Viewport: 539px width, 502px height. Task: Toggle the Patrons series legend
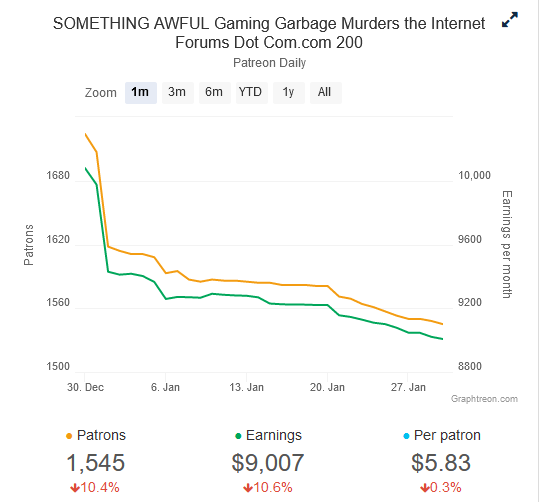tap(96, 435)
